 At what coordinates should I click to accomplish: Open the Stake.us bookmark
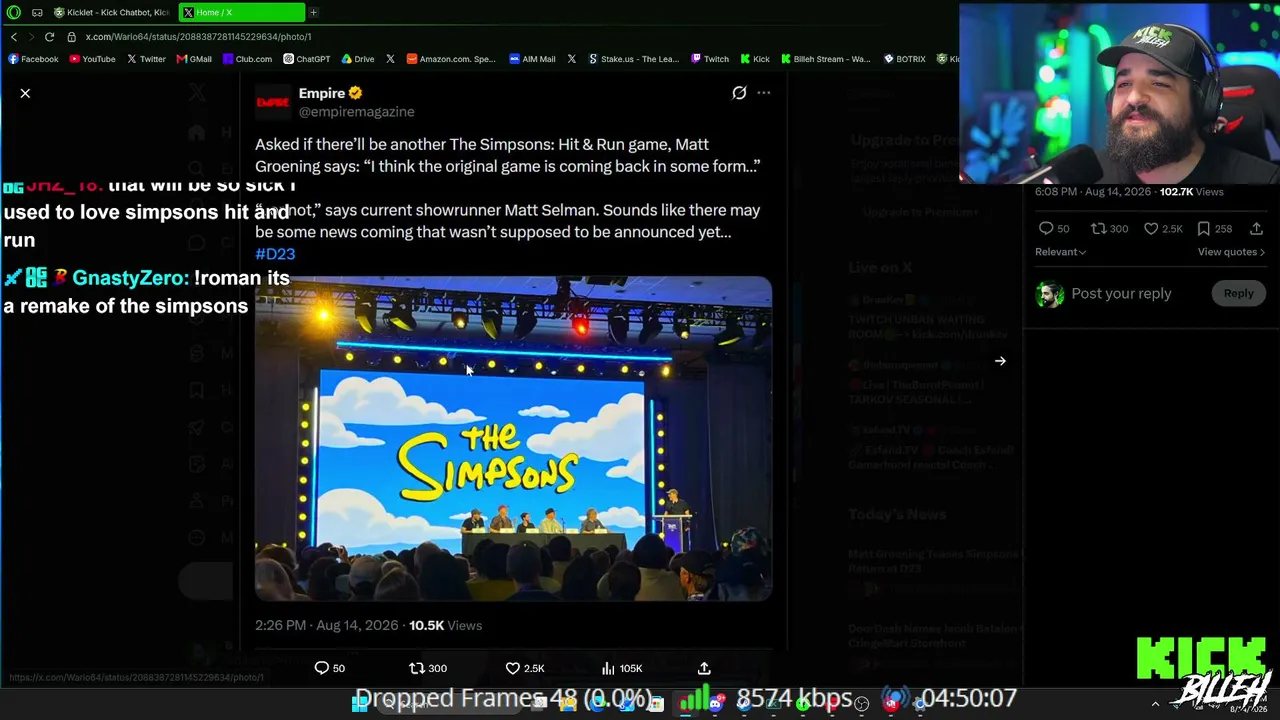pos(633,59)
